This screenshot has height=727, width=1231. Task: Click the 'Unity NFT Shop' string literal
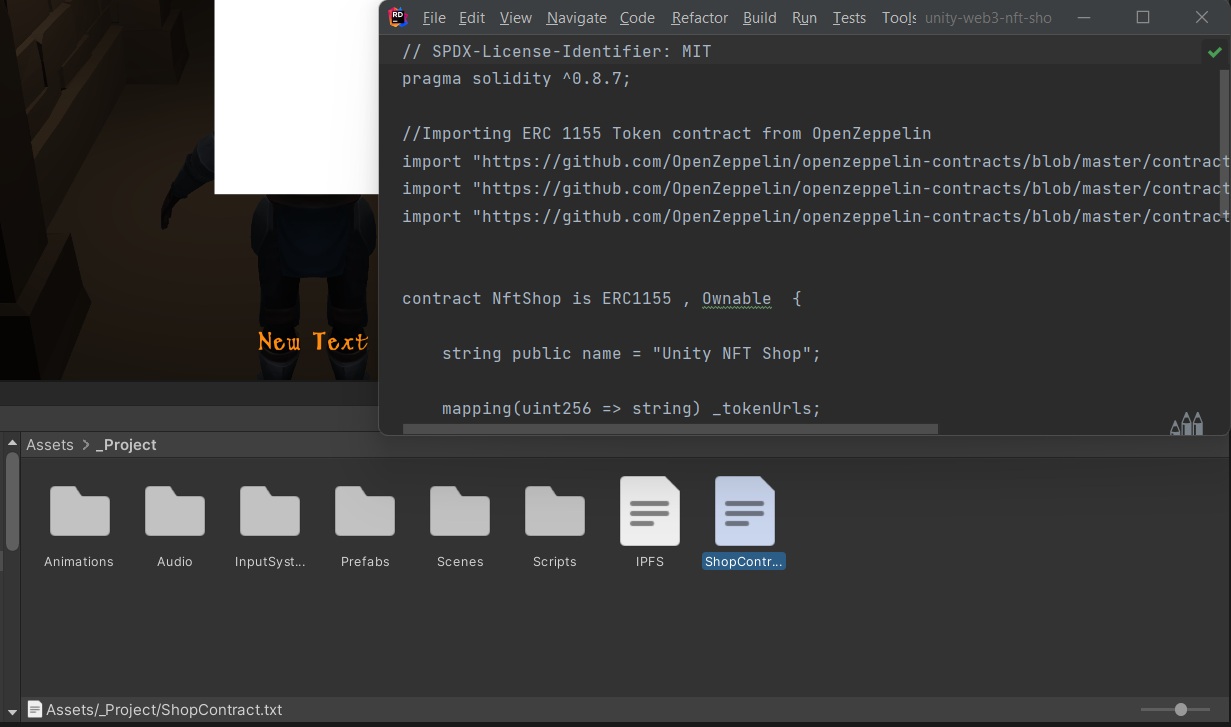731,353
